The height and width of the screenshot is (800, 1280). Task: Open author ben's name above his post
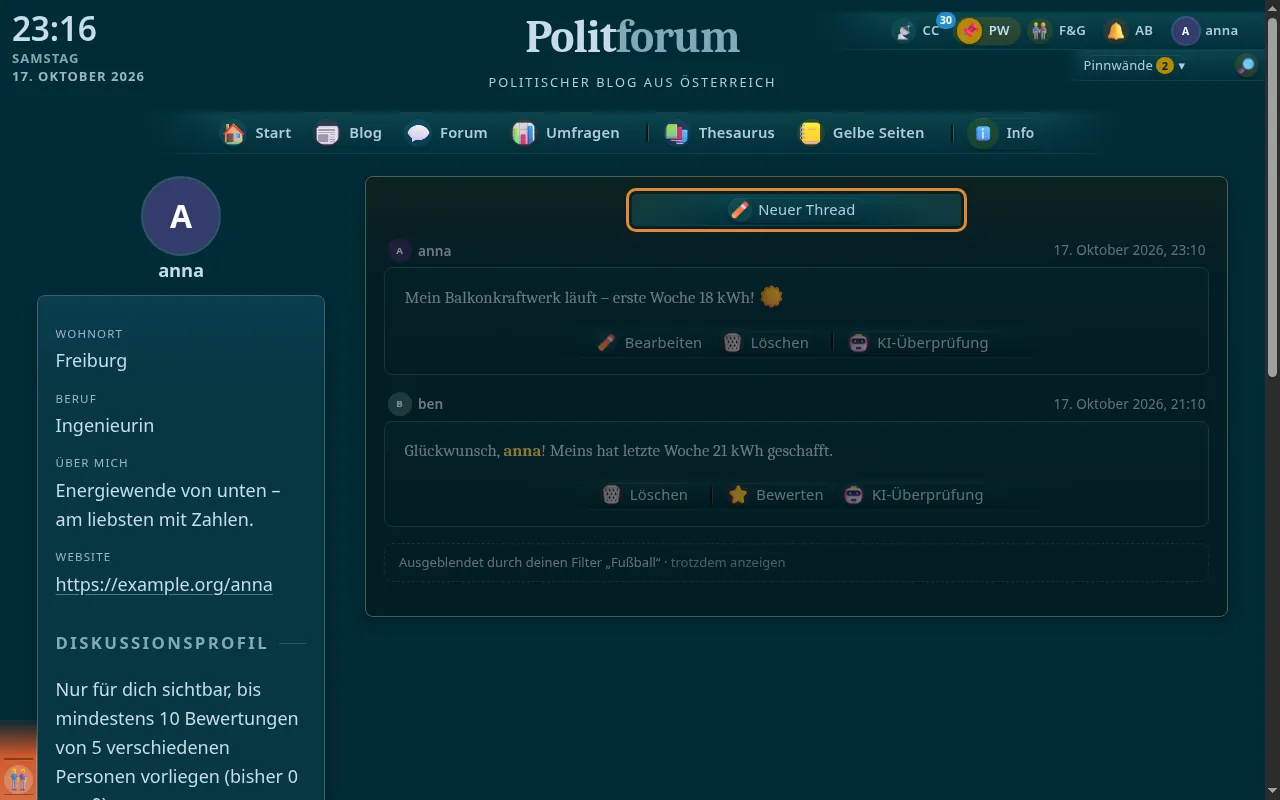[x=431, y=404]
